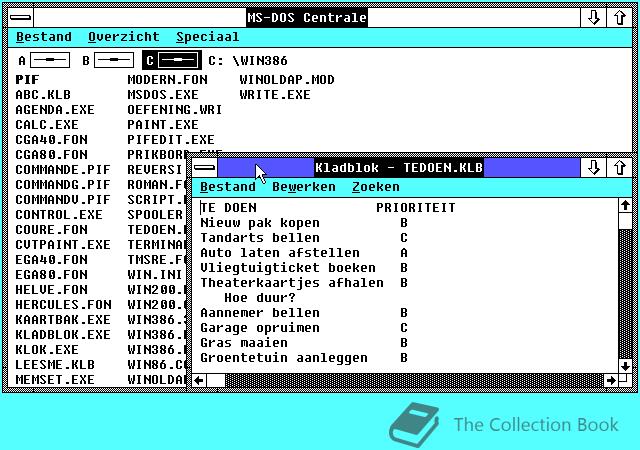Image resolution: width=640 pixels, height=450 pixels.
Task: Click Kladblok vertical scrollbar up arrow
Action: (625, 205)
